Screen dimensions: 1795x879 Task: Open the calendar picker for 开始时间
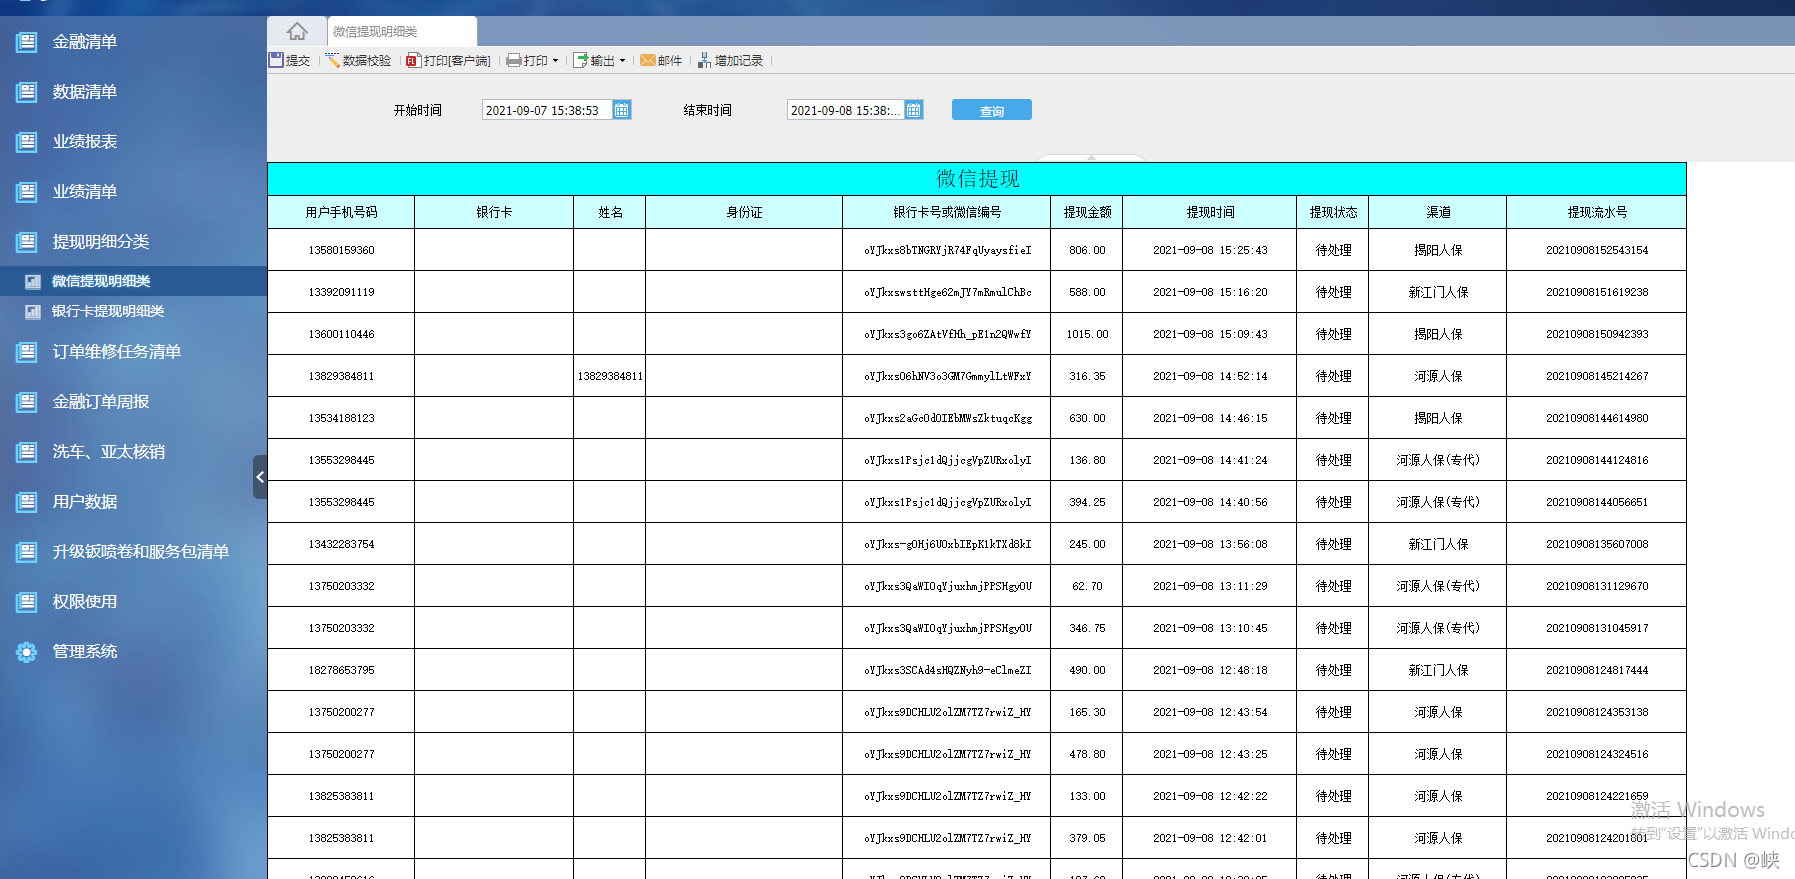[622, 110]
